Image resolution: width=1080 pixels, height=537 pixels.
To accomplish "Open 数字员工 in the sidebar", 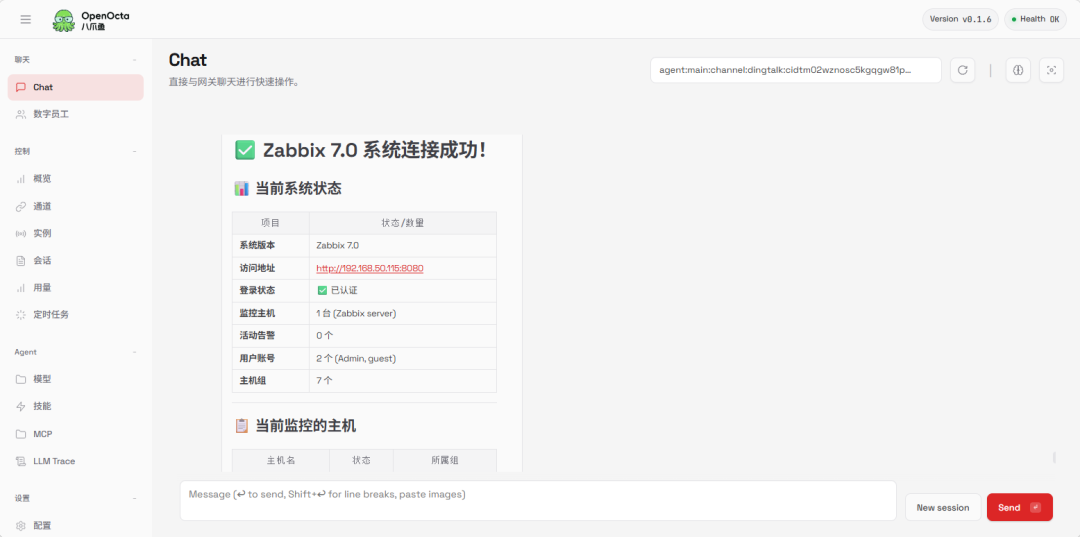I will click(x=76, y=114).
